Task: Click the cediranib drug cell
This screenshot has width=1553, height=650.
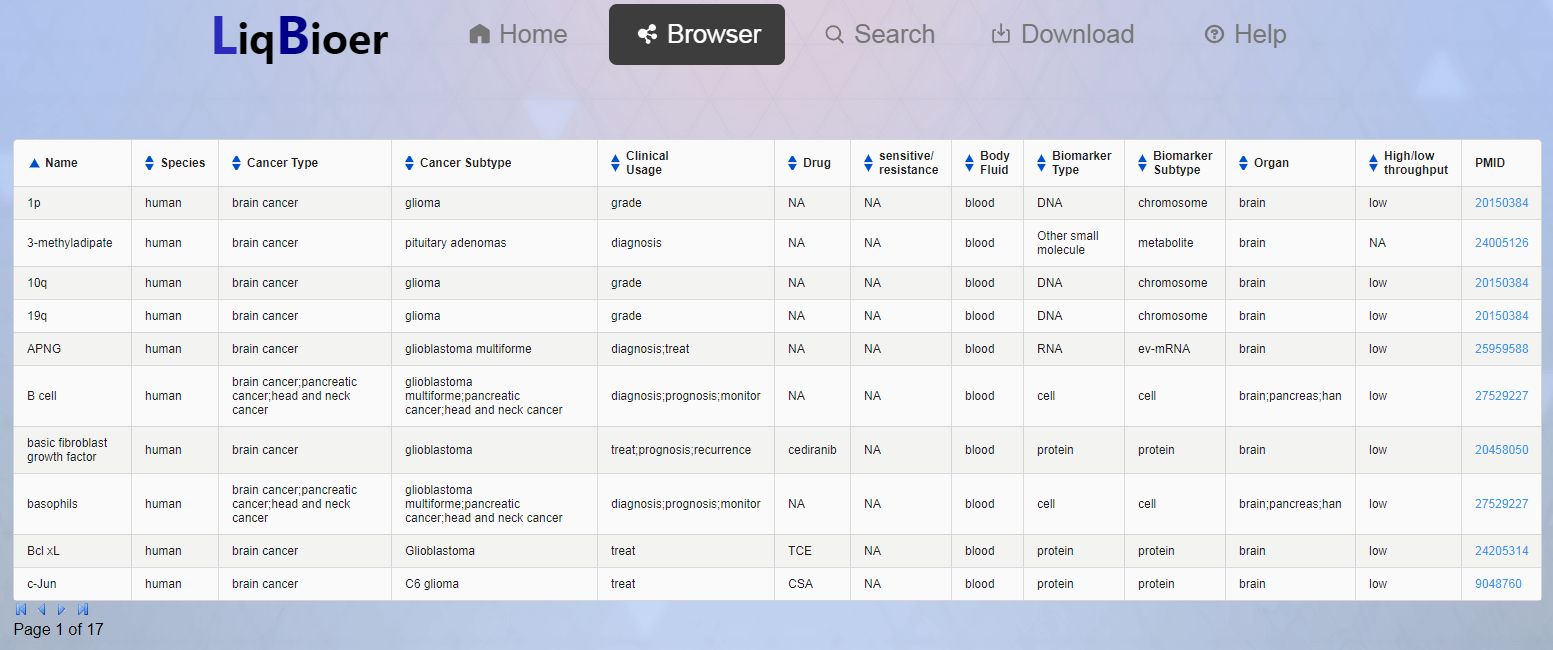Action: [812, 450]
